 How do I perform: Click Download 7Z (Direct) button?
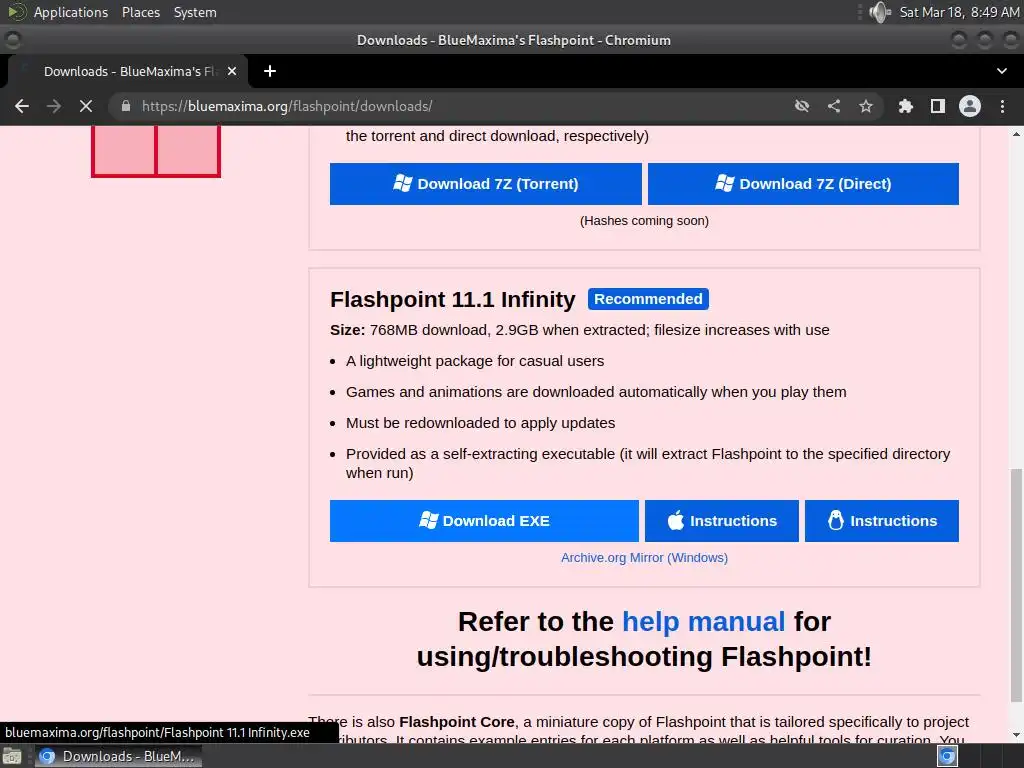click(803, 184)
